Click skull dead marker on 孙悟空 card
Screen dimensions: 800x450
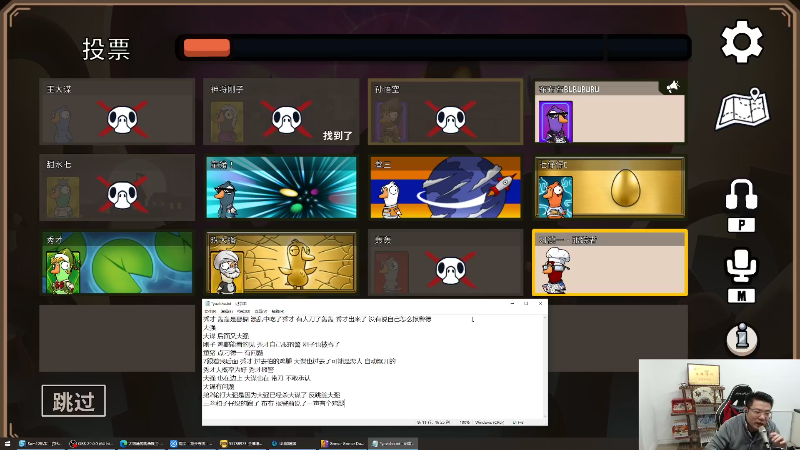click(451, 119)
